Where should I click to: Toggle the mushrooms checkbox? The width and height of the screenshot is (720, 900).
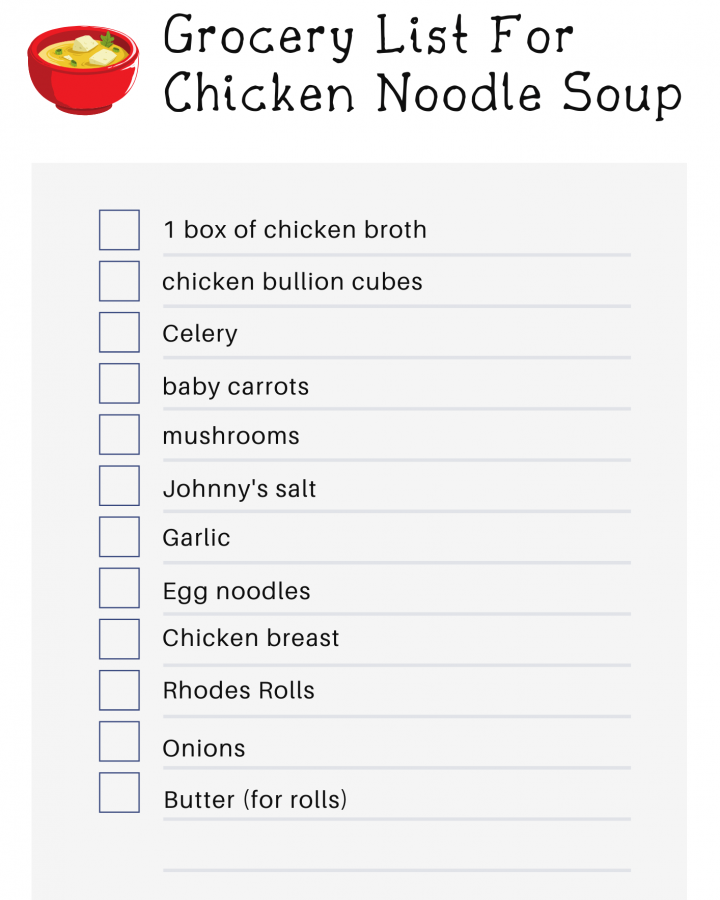tap(119, 434)
